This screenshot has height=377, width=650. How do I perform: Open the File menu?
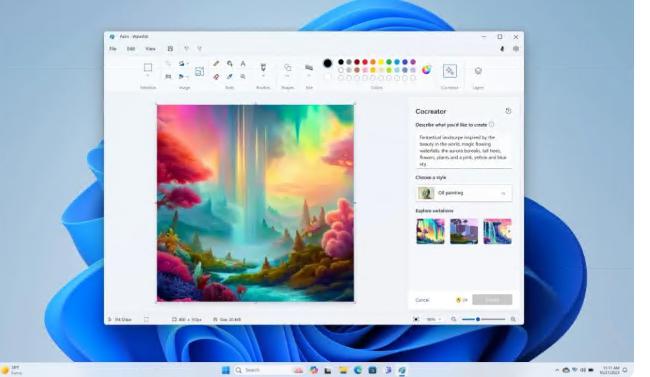[112, 49]
